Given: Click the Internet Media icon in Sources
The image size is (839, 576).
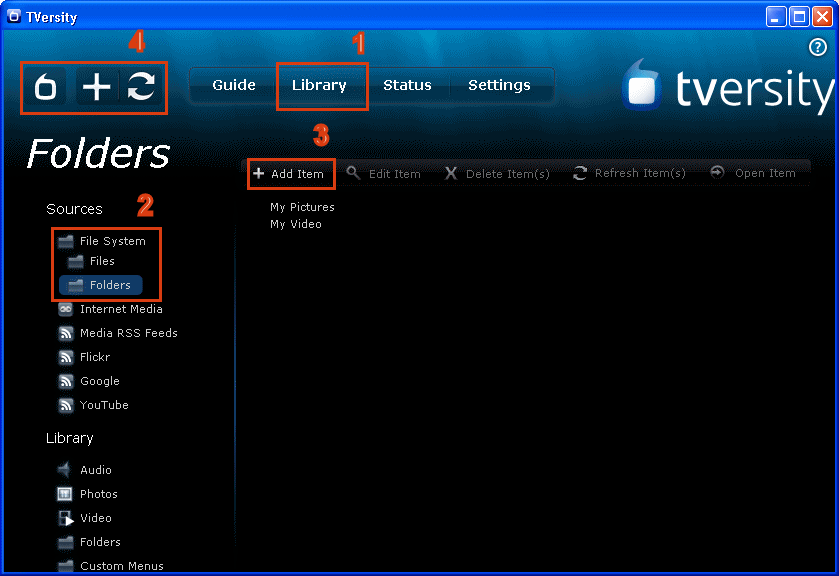Looking at the screenshot, I should (x=65, y=309).
